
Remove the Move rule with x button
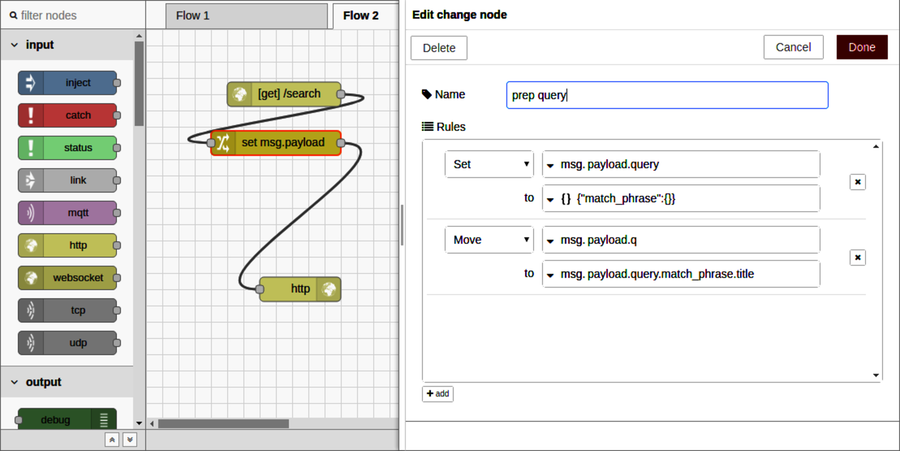click(858, 258)
